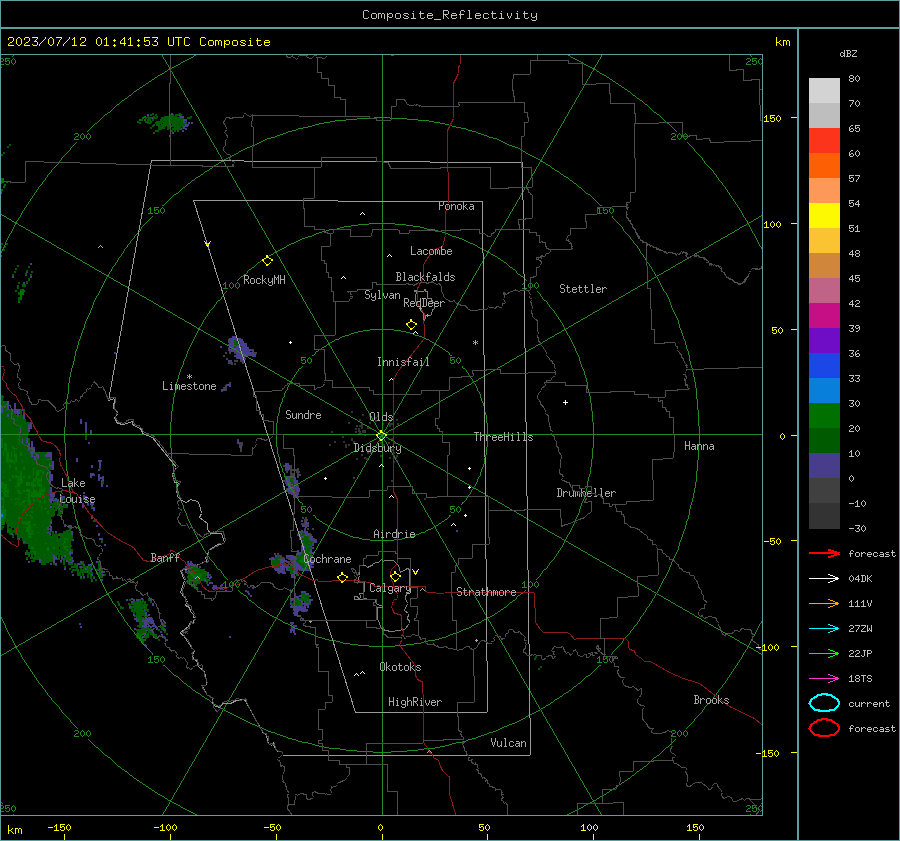This screenshot has height=841, width=900.
Task: Click the Blackfalds city label
Action: pos(425,277)
